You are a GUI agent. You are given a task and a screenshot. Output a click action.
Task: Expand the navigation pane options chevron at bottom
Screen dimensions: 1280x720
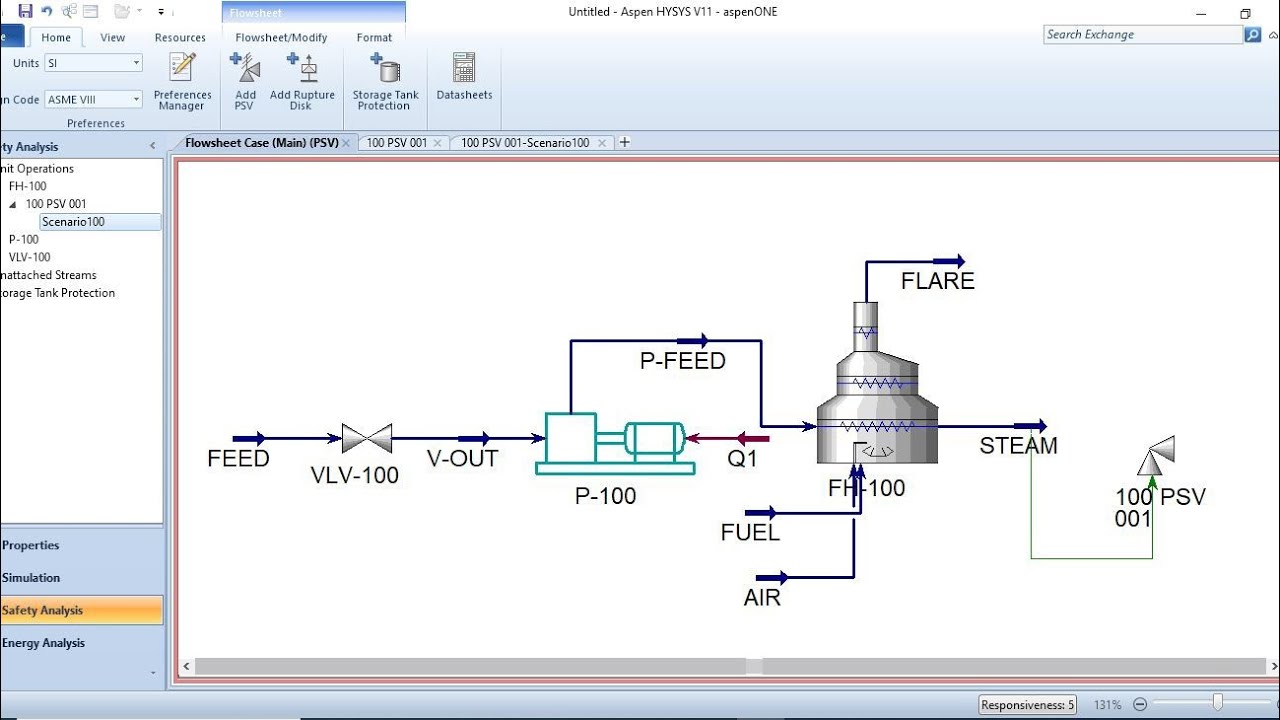click(x=153, y=672)
